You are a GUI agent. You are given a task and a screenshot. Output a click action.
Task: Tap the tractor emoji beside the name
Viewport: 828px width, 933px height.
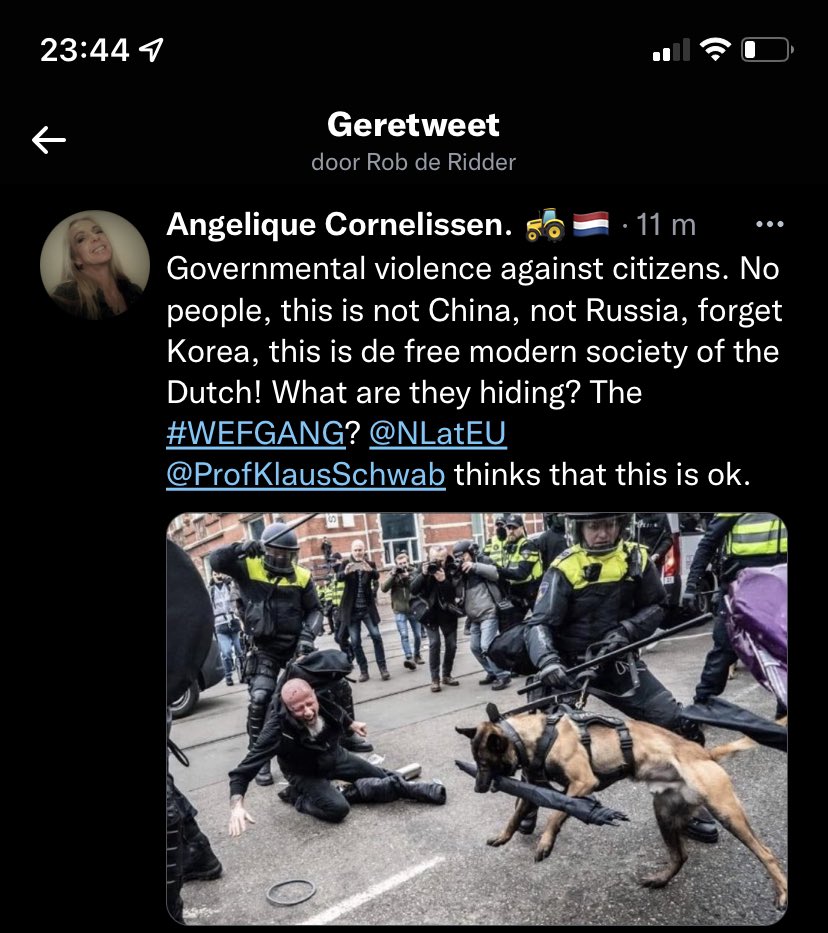(x=545, y=225)
